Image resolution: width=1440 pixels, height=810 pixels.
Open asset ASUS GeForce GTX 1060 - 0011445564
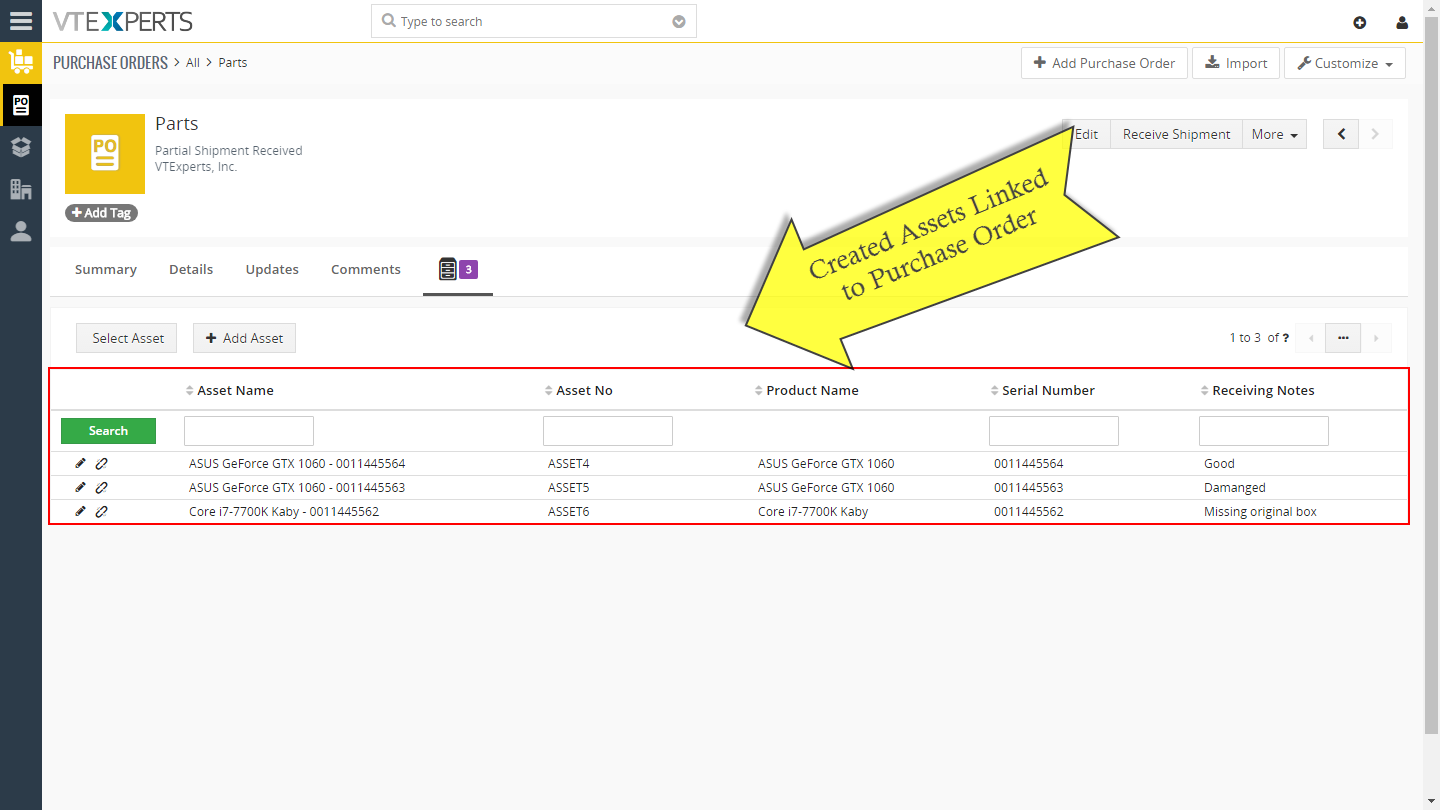click(297, 463)
